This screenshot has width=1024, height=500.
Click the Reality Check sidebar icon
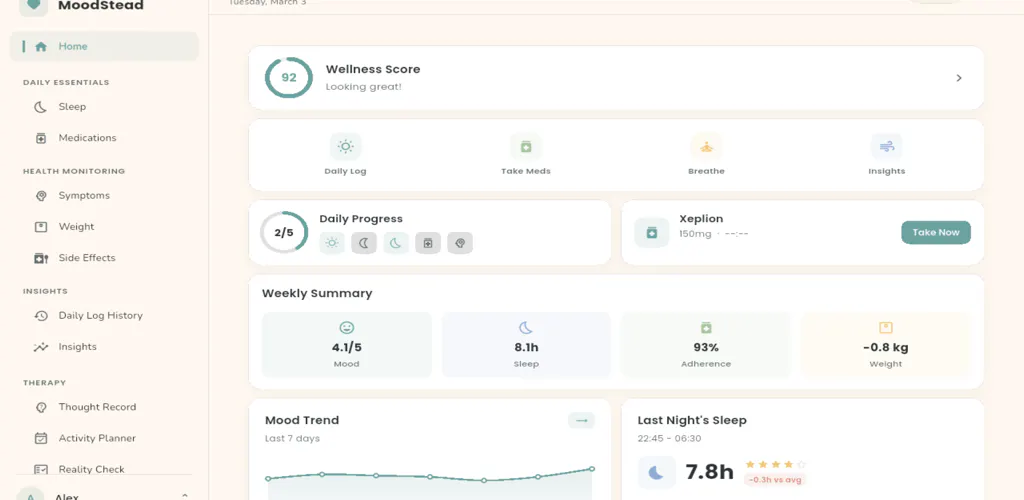coord(40,469)
